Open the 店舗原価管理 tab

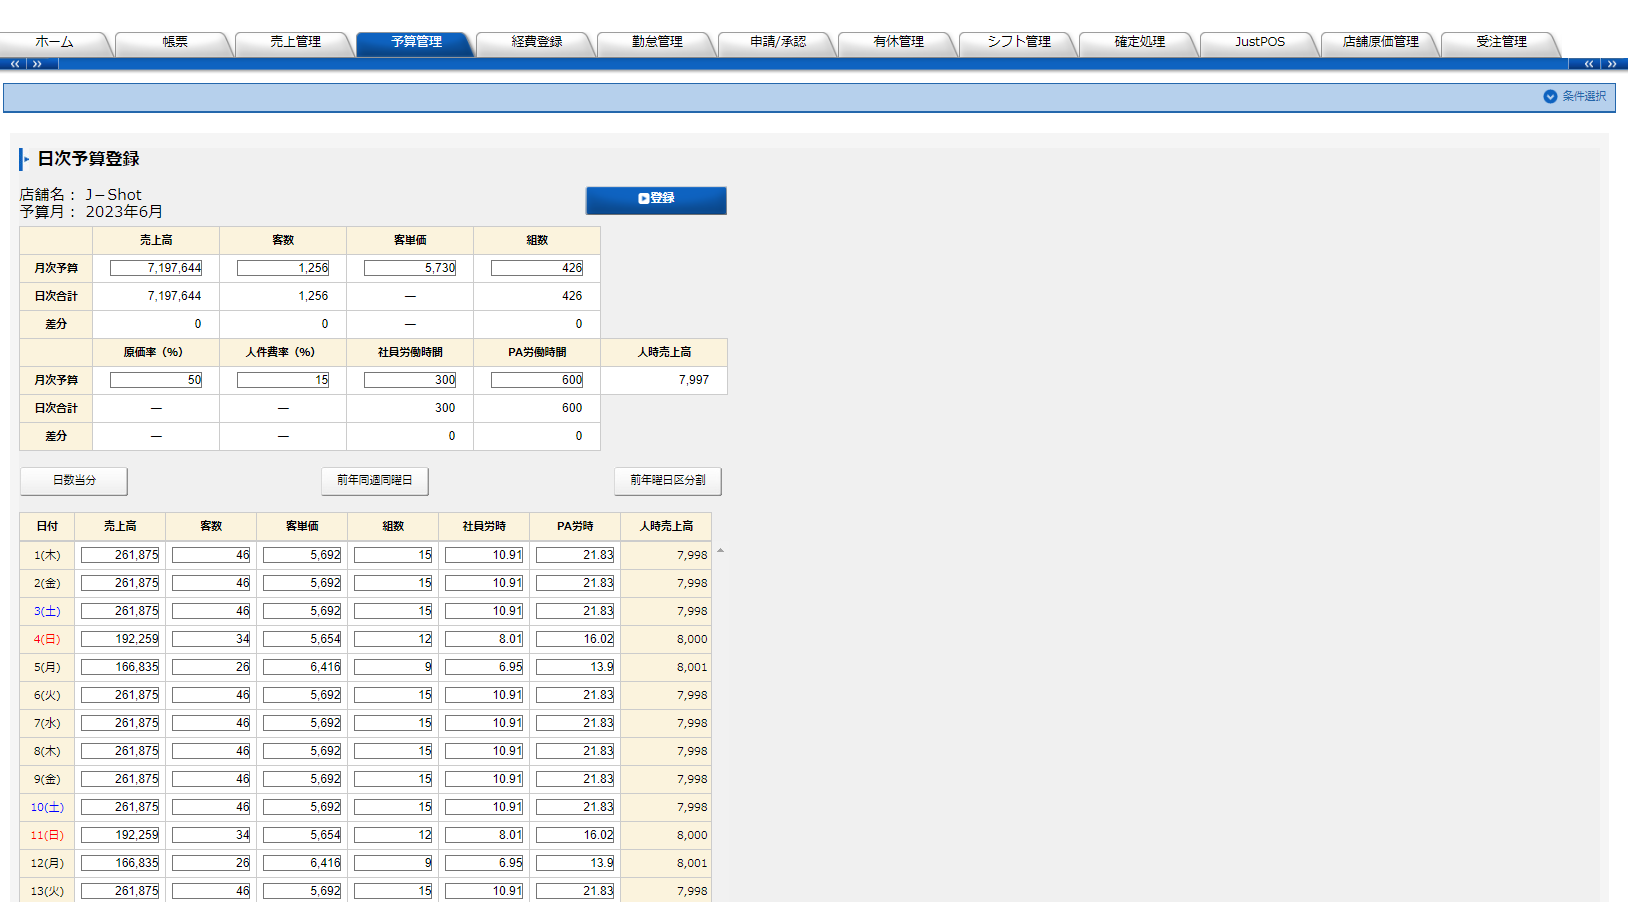[x=1380, y=42]
